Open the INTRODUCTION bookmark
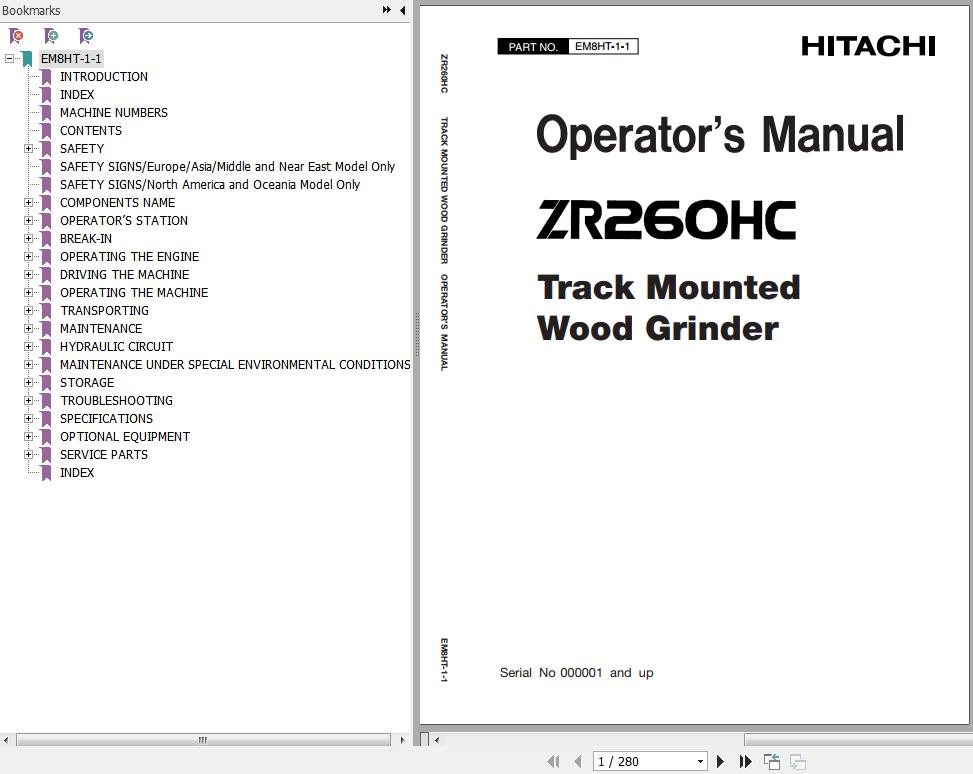 [x=104, y=76]
